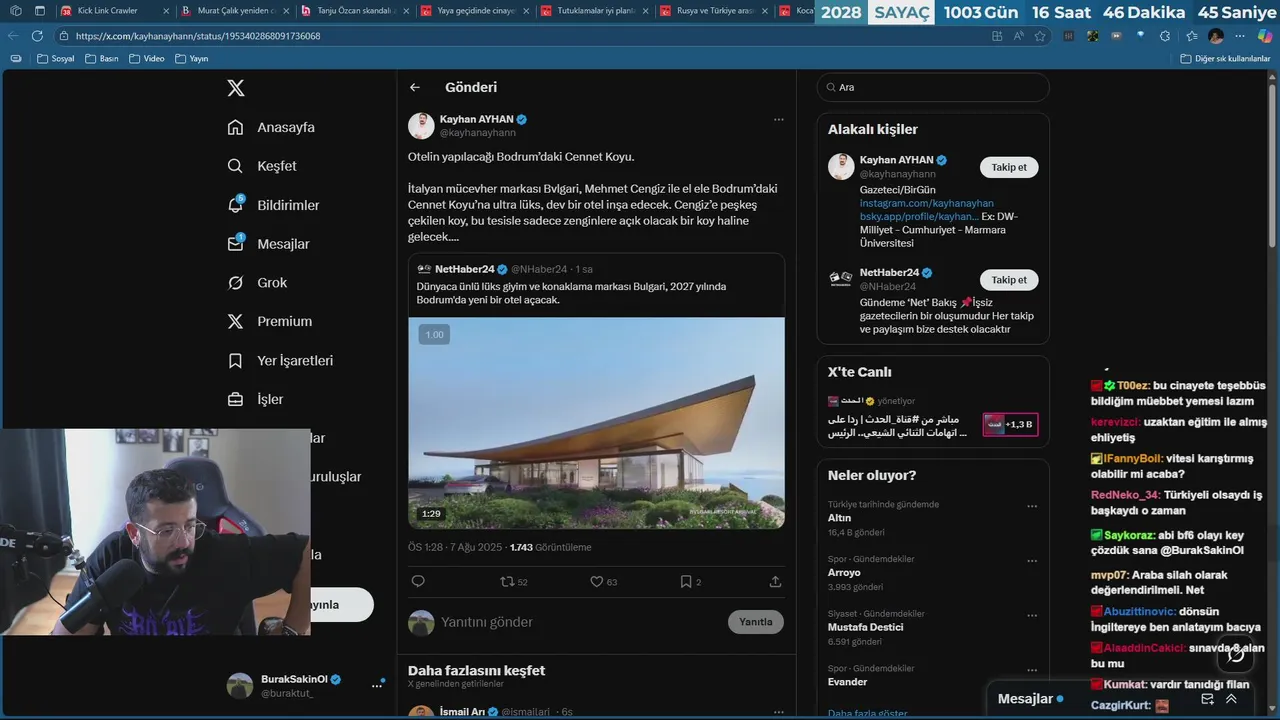
Task: Like the post with 63 likes
Action: [x=603, y=581]
